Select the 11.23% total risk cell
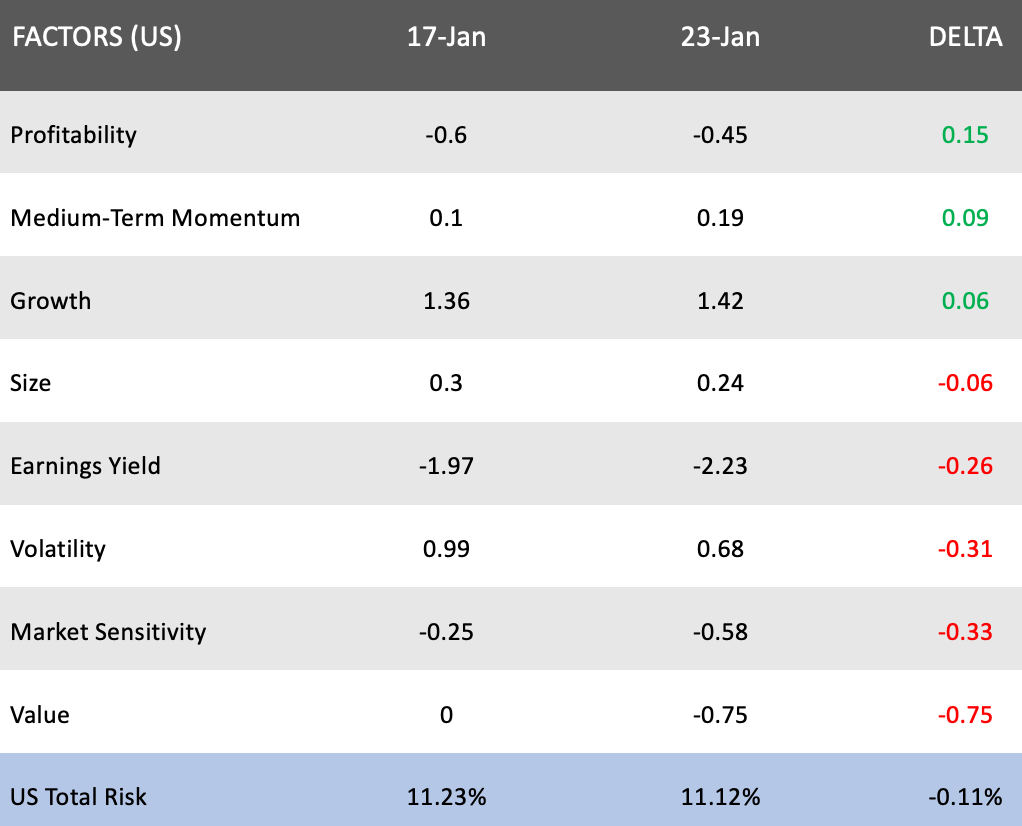1022x826 pixels. [446, 797]
